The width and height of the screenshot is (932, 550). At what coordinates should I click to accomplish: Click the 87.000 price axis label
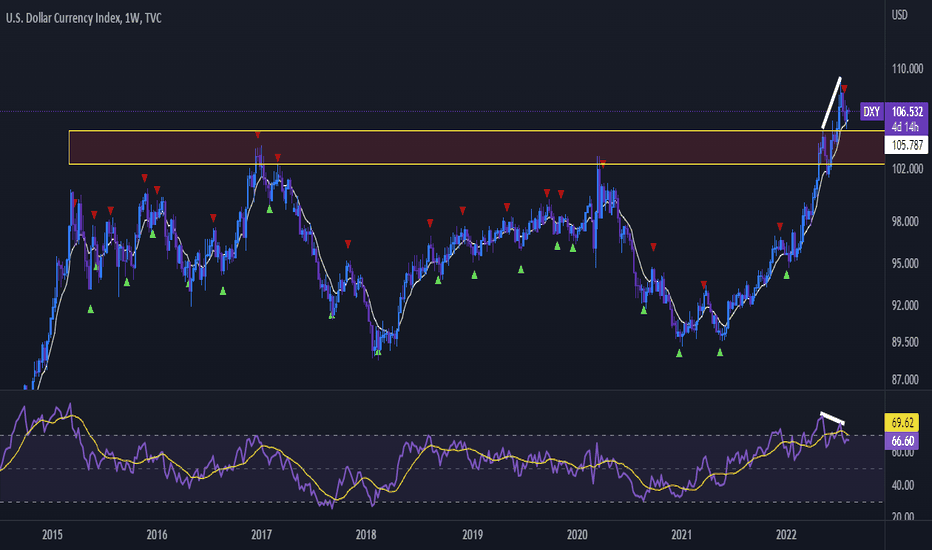tap(905, 379)
